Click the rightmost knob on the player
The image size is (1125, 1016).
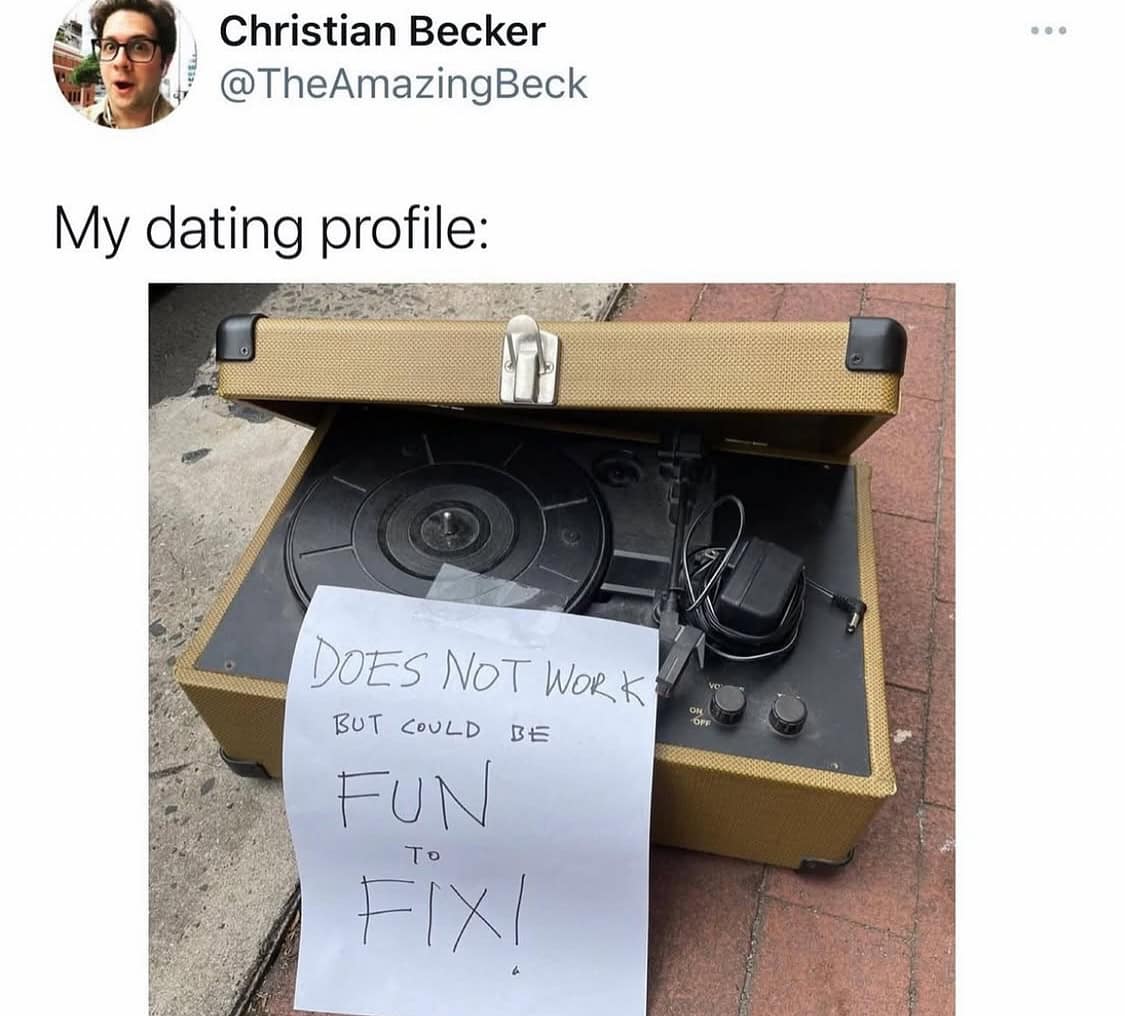[789, 713]
